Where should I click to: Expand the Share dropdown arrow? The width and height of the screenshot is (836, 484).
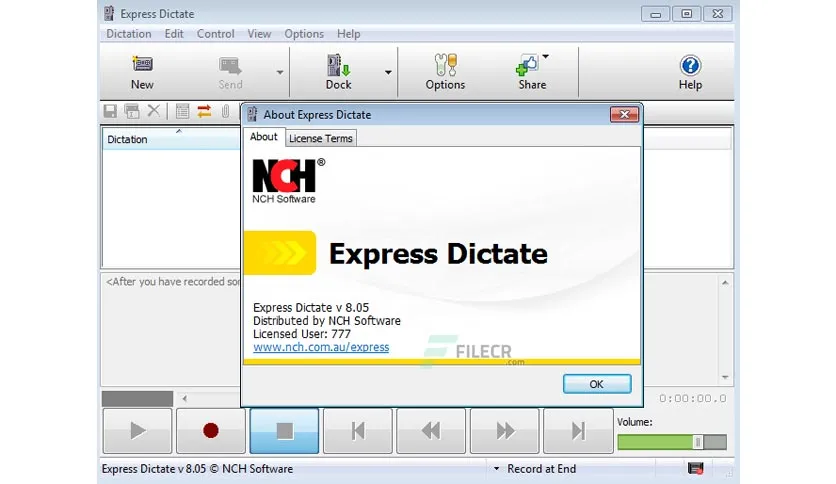[545, 57]
